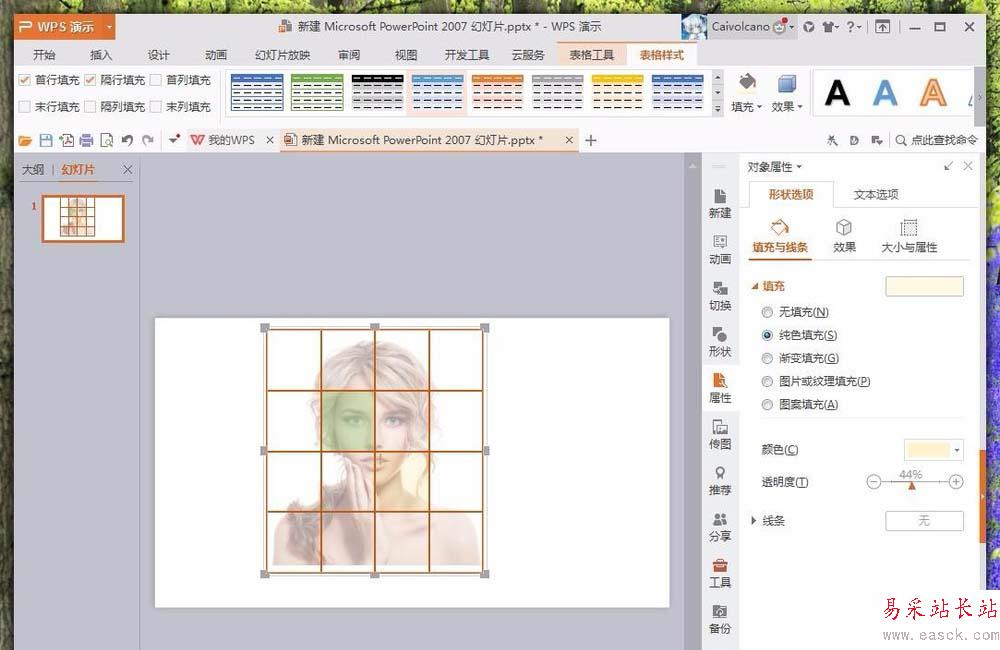Apply the green table style
This screenshot has height=650, width=1000.
317,92
